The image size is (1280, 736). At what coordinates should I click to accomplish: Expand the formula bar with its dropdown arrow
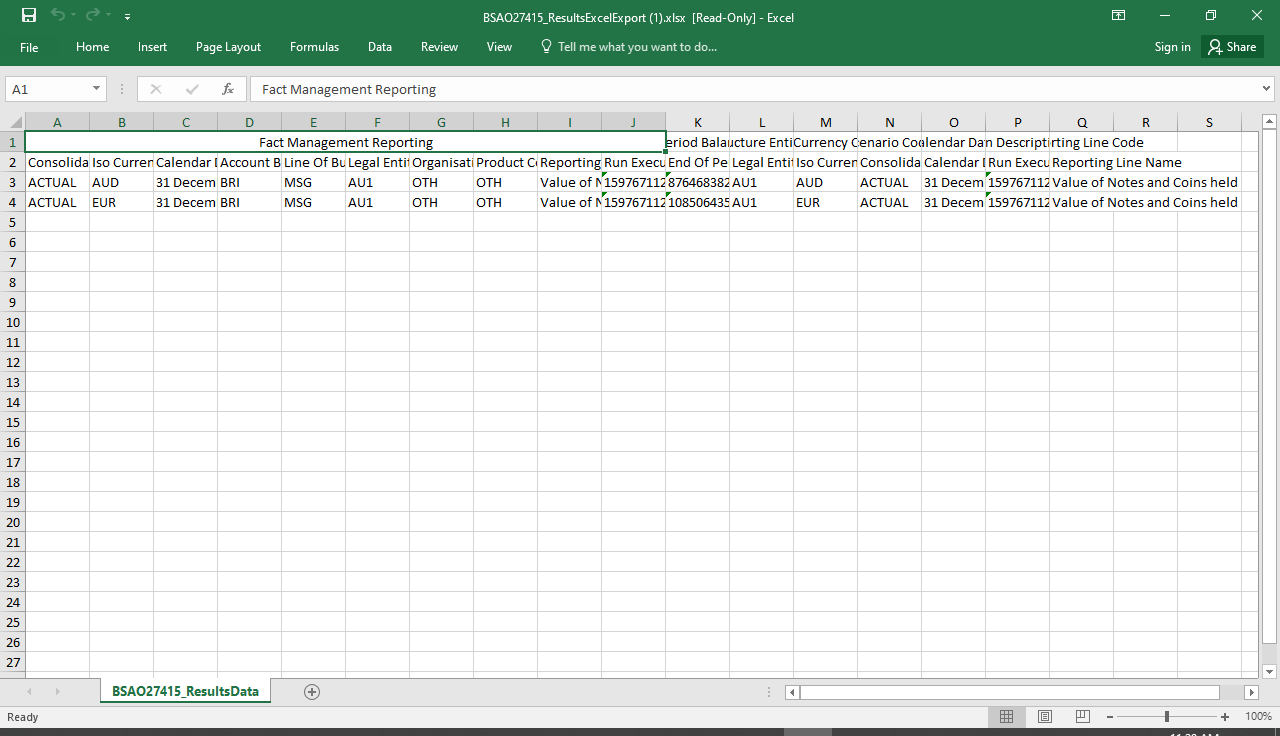[1268, 88]
